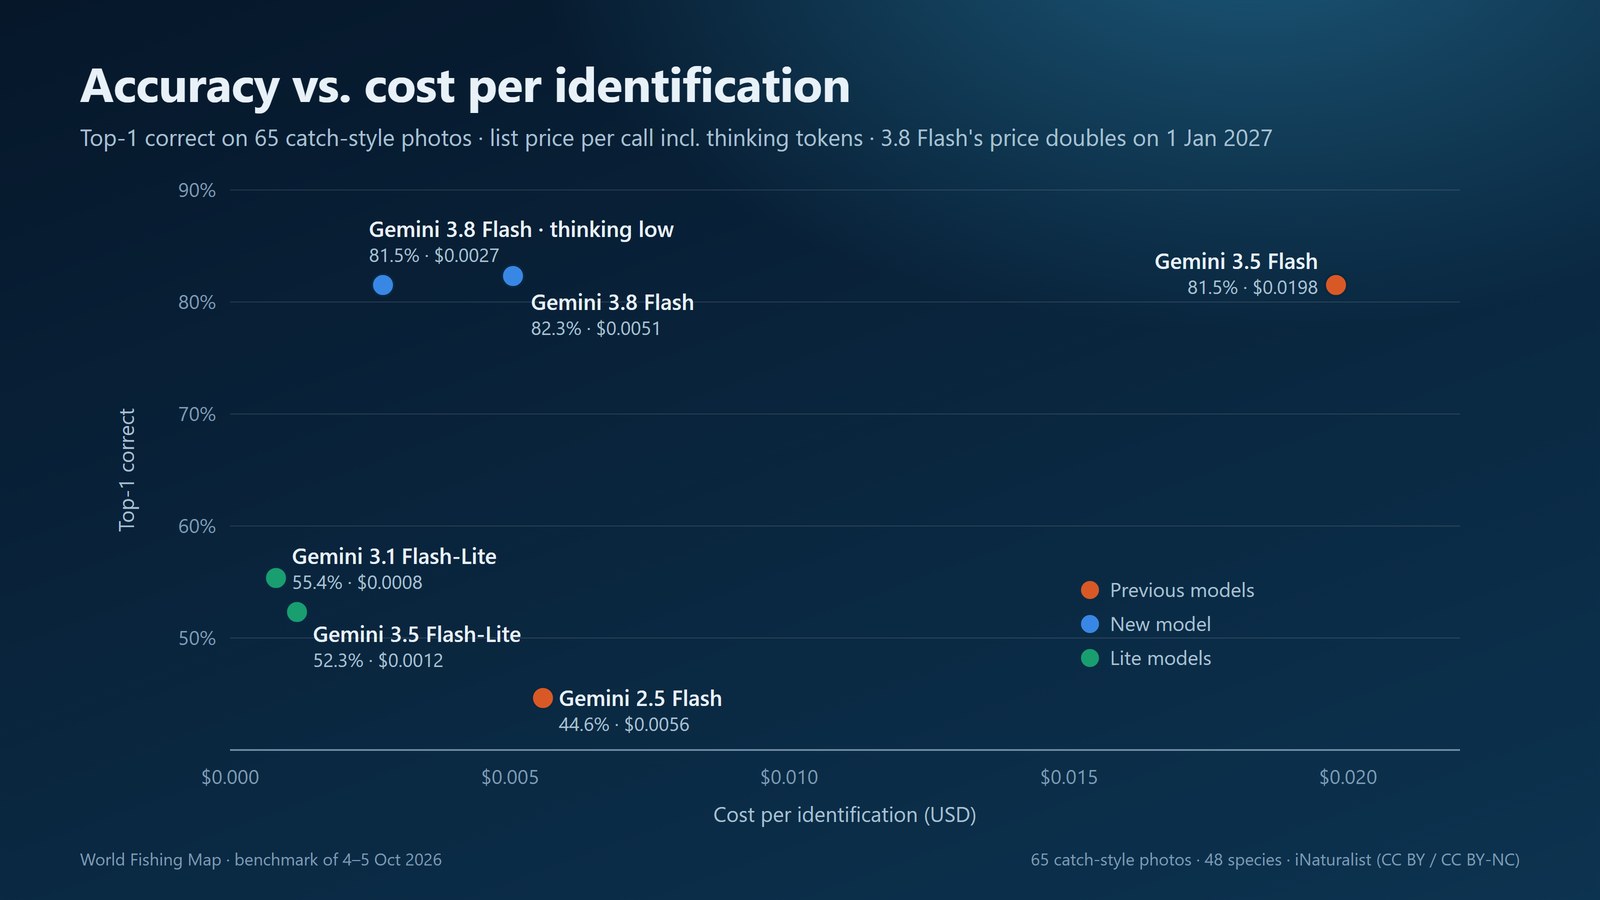The height and width of the screenshot is (900, 1600).
Task: Click the subtitle starting 'Top-1 correct on 65'
Action: coord(676,138)
